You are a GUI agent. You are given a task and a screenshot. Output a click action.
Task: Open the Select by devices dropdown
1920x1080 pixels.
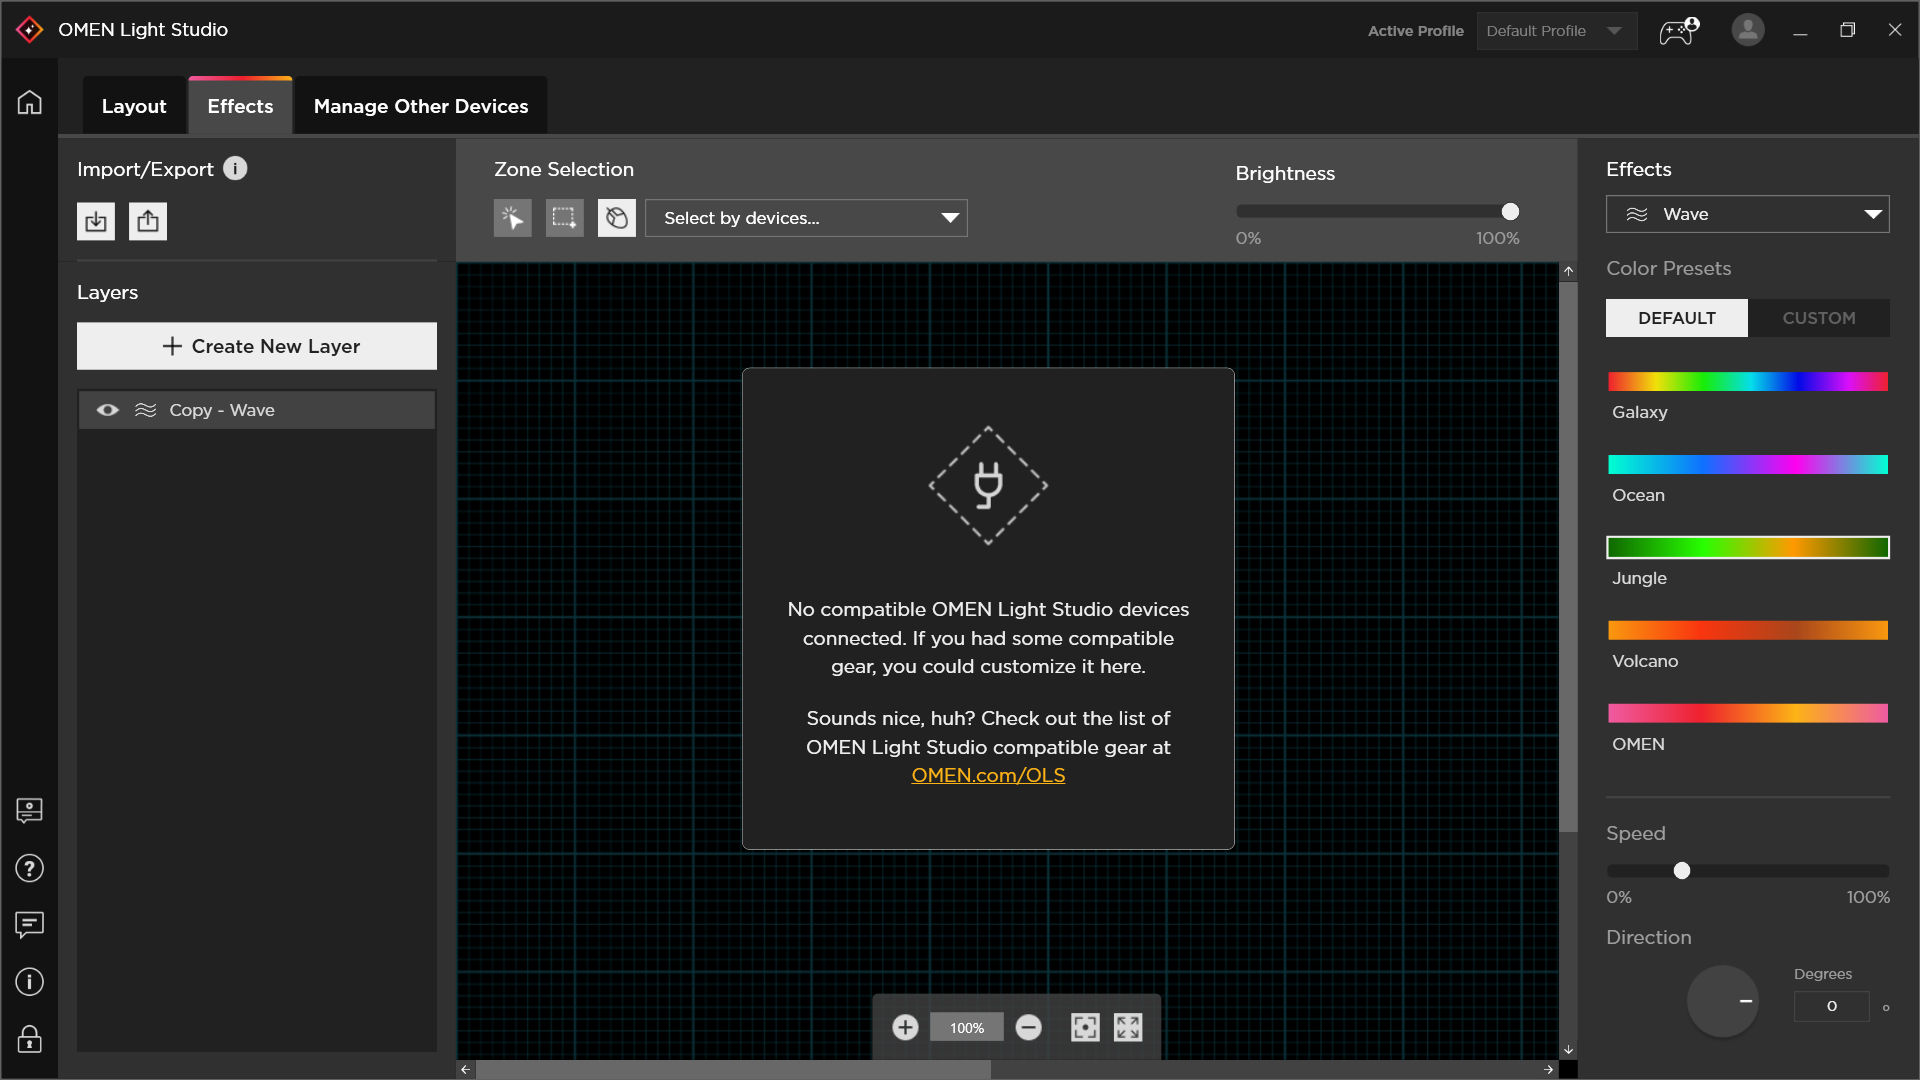click(806, 218)
